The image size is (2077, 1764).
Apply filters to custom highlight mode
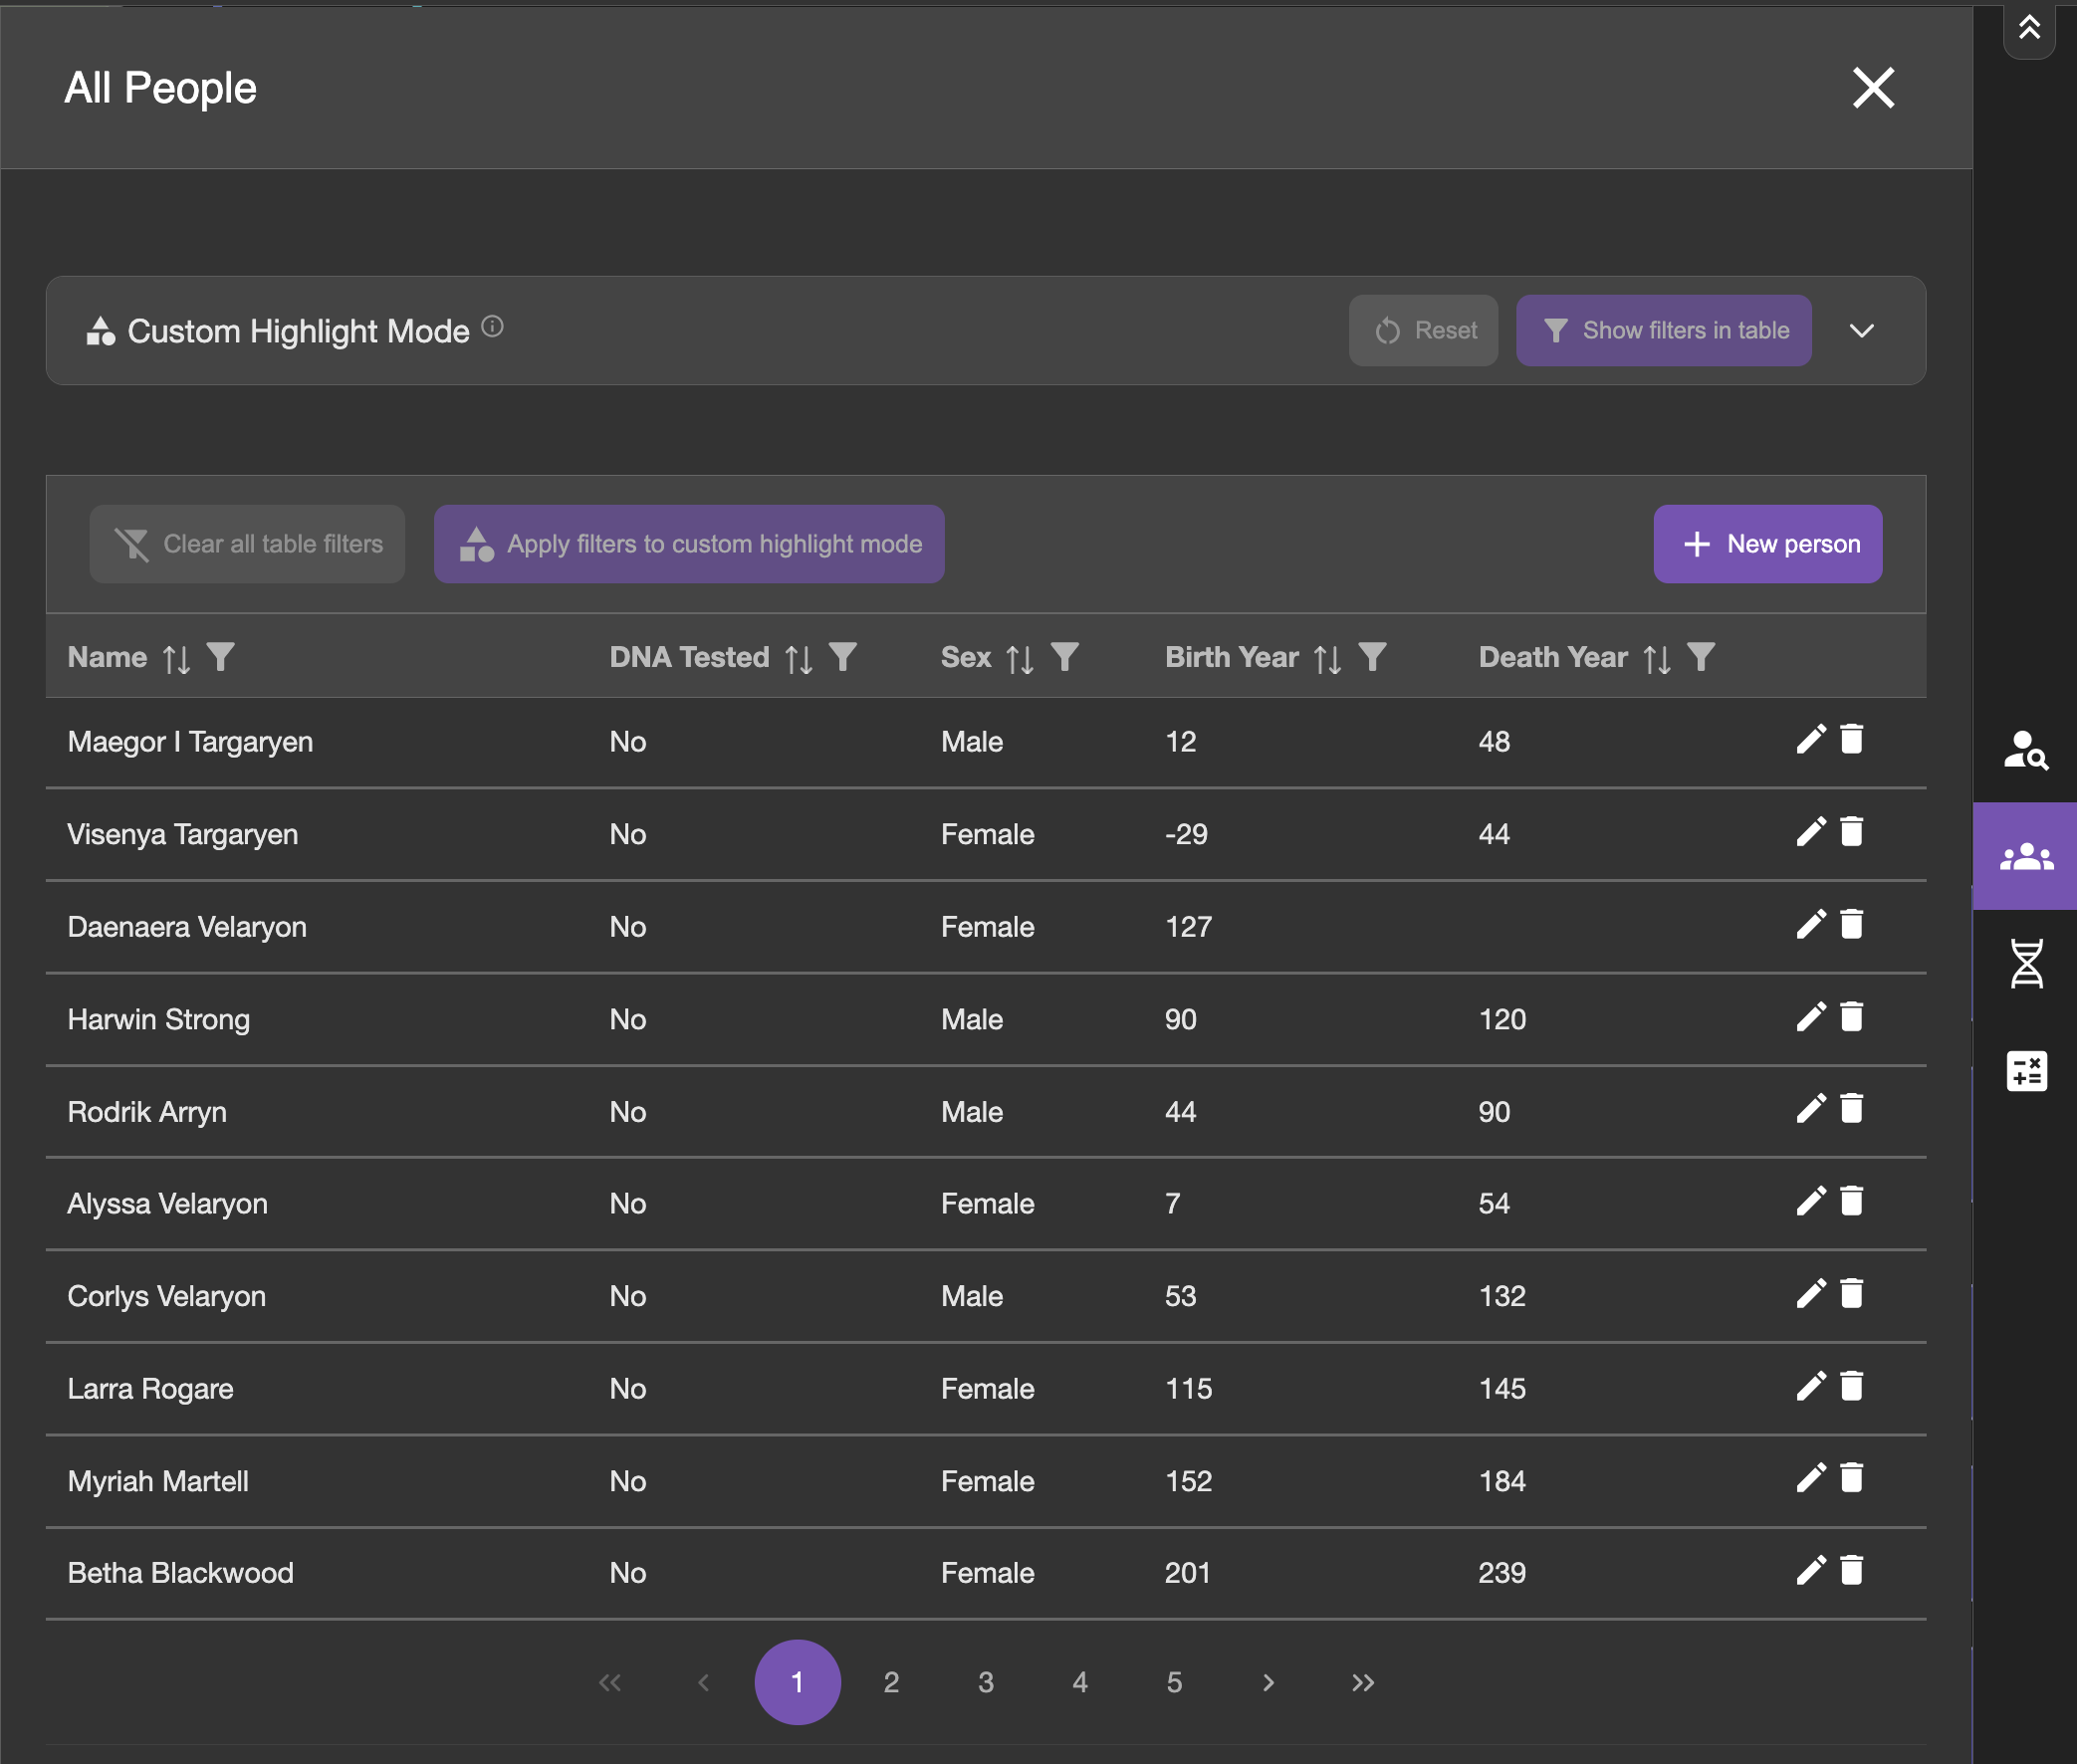coord(689,544)
